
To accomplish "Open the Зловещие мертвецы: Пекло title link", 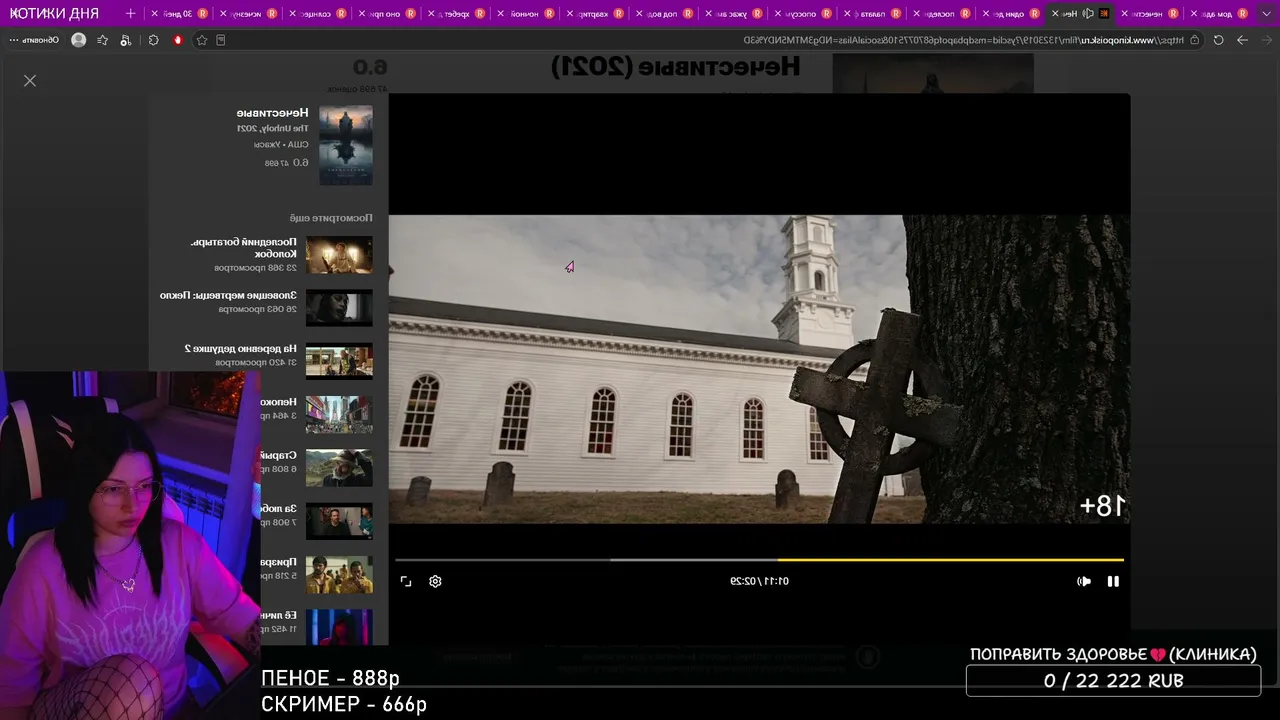I will (x=228, y=296).
